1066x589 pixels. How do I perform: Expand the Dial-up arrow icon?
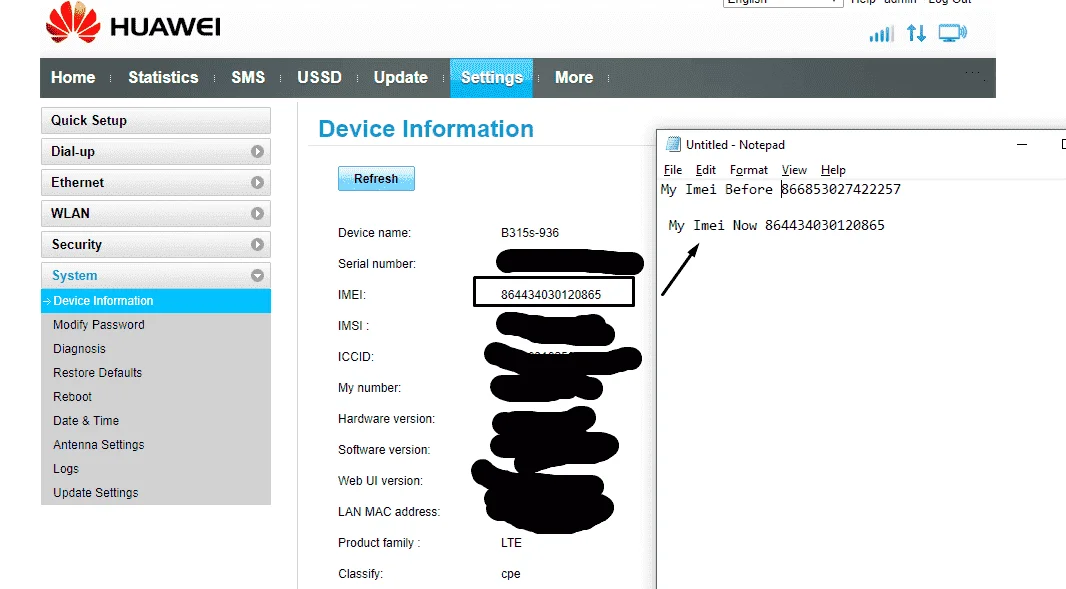(257, 152)
